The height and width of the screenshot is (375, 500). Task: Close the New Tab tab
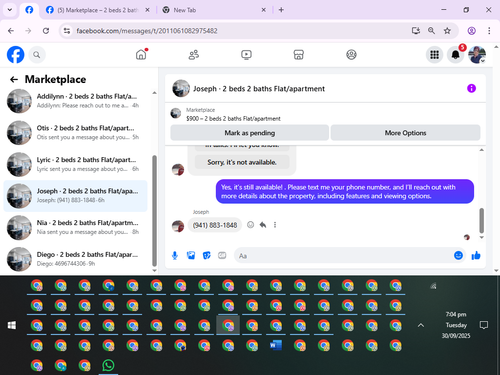click(263, 10)
